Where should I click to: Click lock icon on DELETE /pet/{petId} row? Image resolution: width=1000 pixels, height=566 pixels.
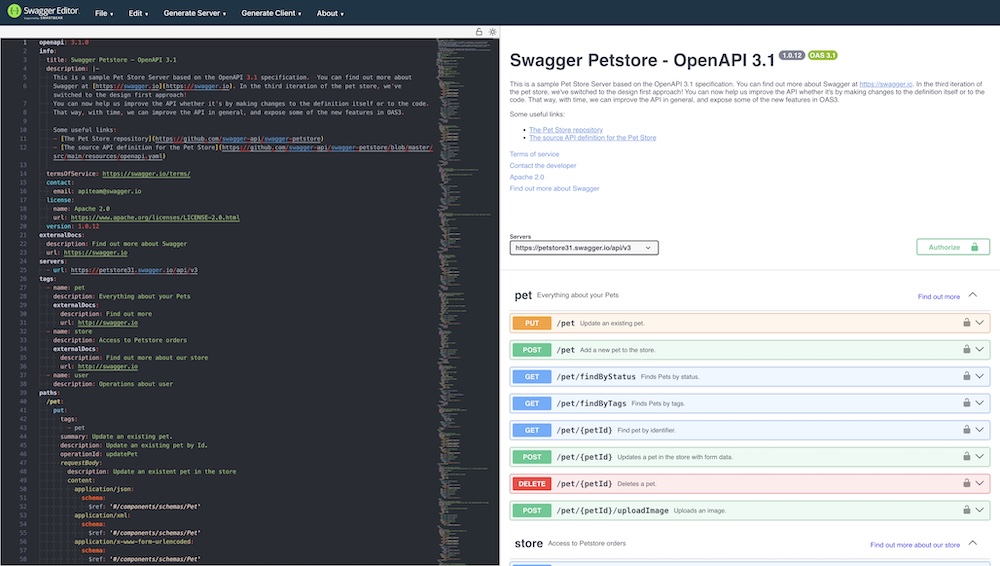[967, 484]
